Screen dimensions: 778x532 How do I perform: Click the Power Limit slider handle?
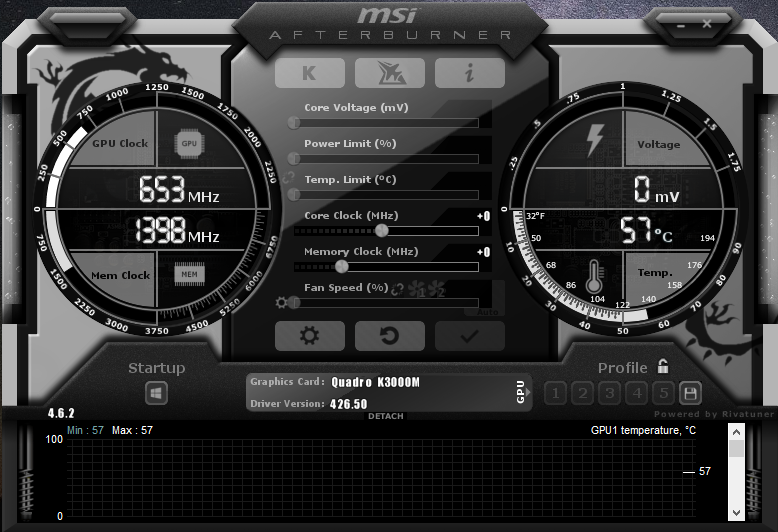coord(294,159)
